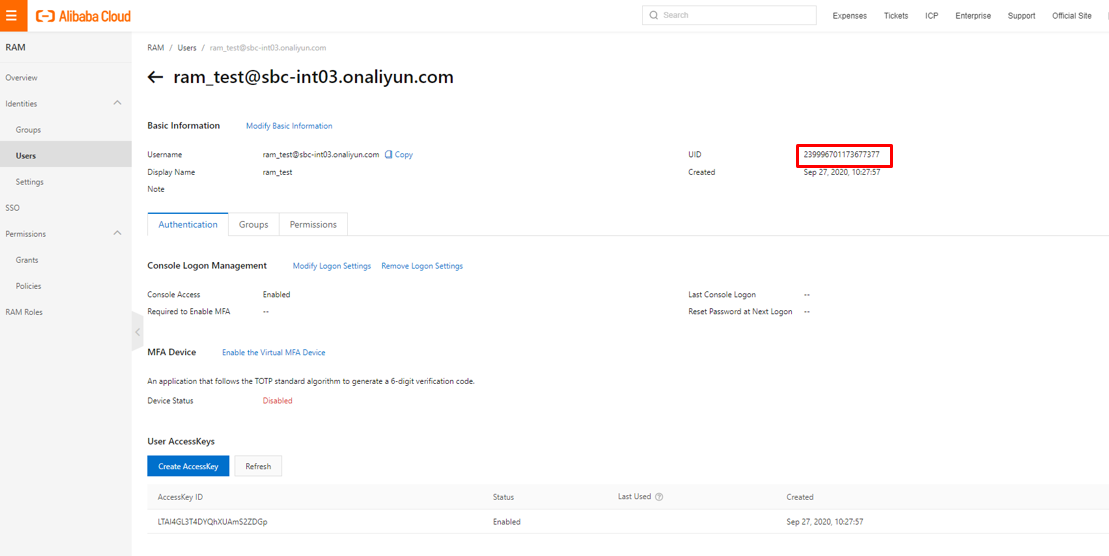Open the hamburger main menu
The image size is (1109, 556).
(13, 16)
